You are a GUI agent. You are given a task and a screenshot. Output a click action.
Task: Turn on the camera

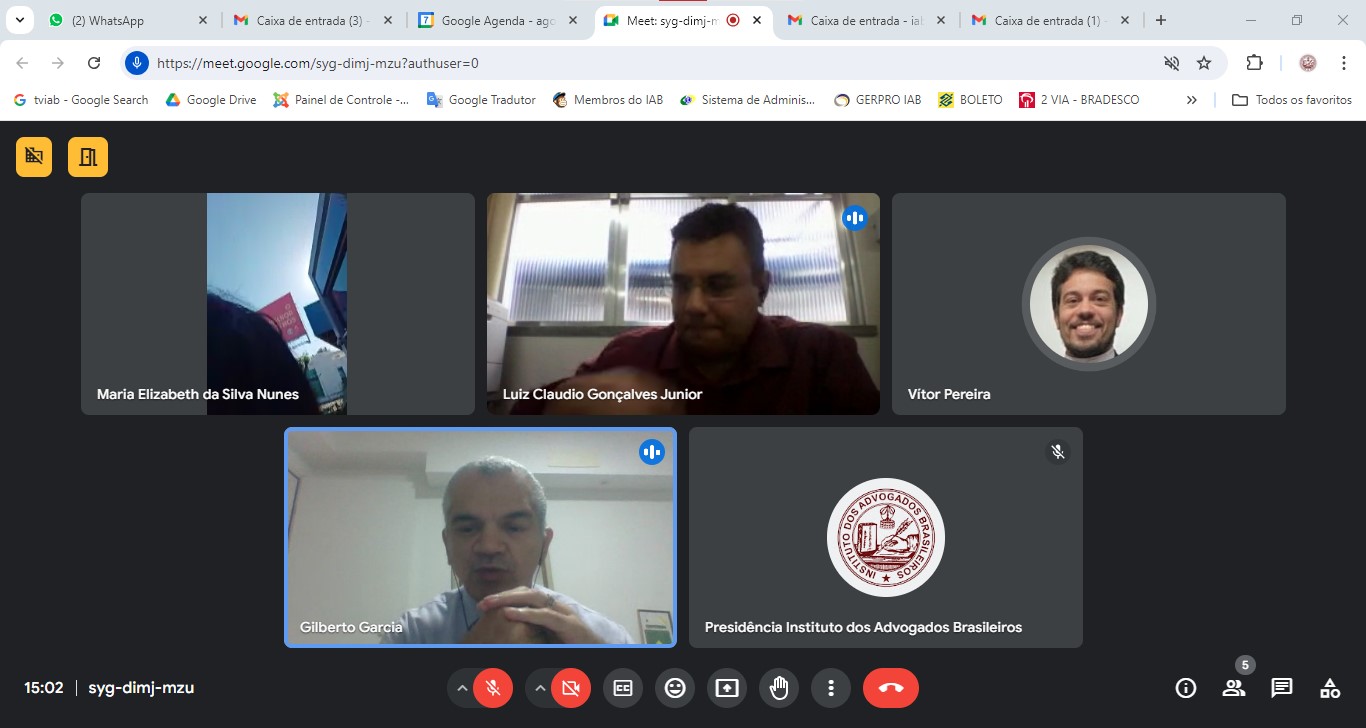pyautogui.click(x=571, y=688)
